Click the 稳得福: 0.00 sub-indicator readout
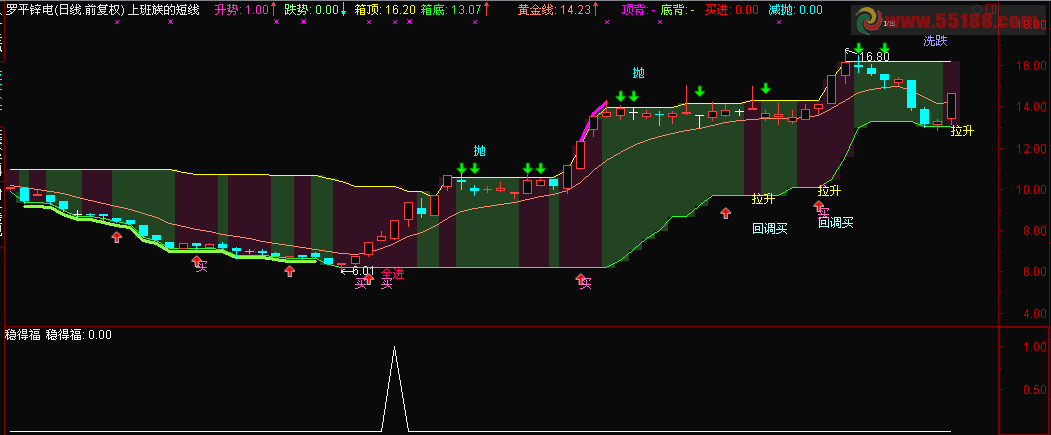 click(x=78, y=335)
